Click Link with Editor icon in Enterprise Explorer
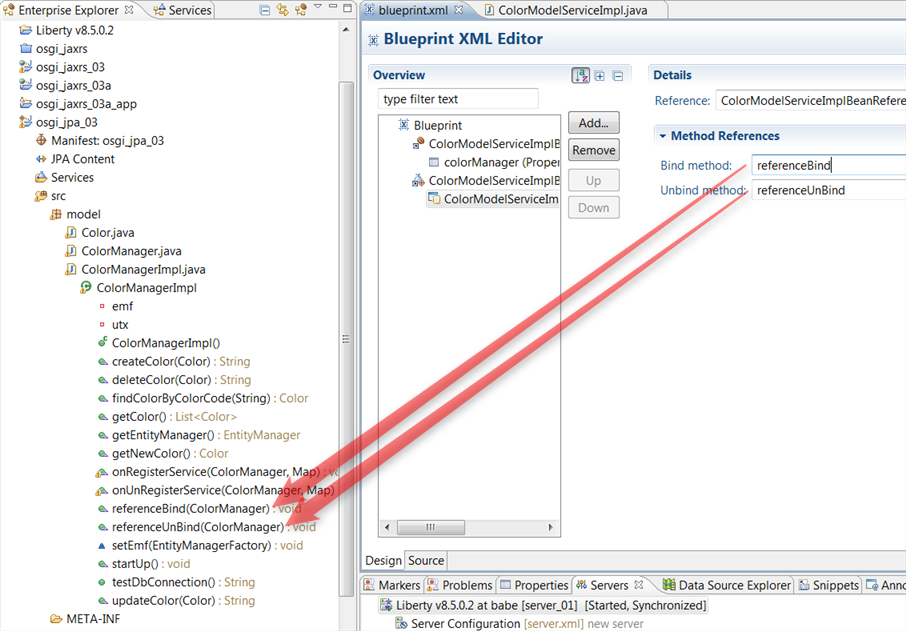906x631 pixels. 283,10
